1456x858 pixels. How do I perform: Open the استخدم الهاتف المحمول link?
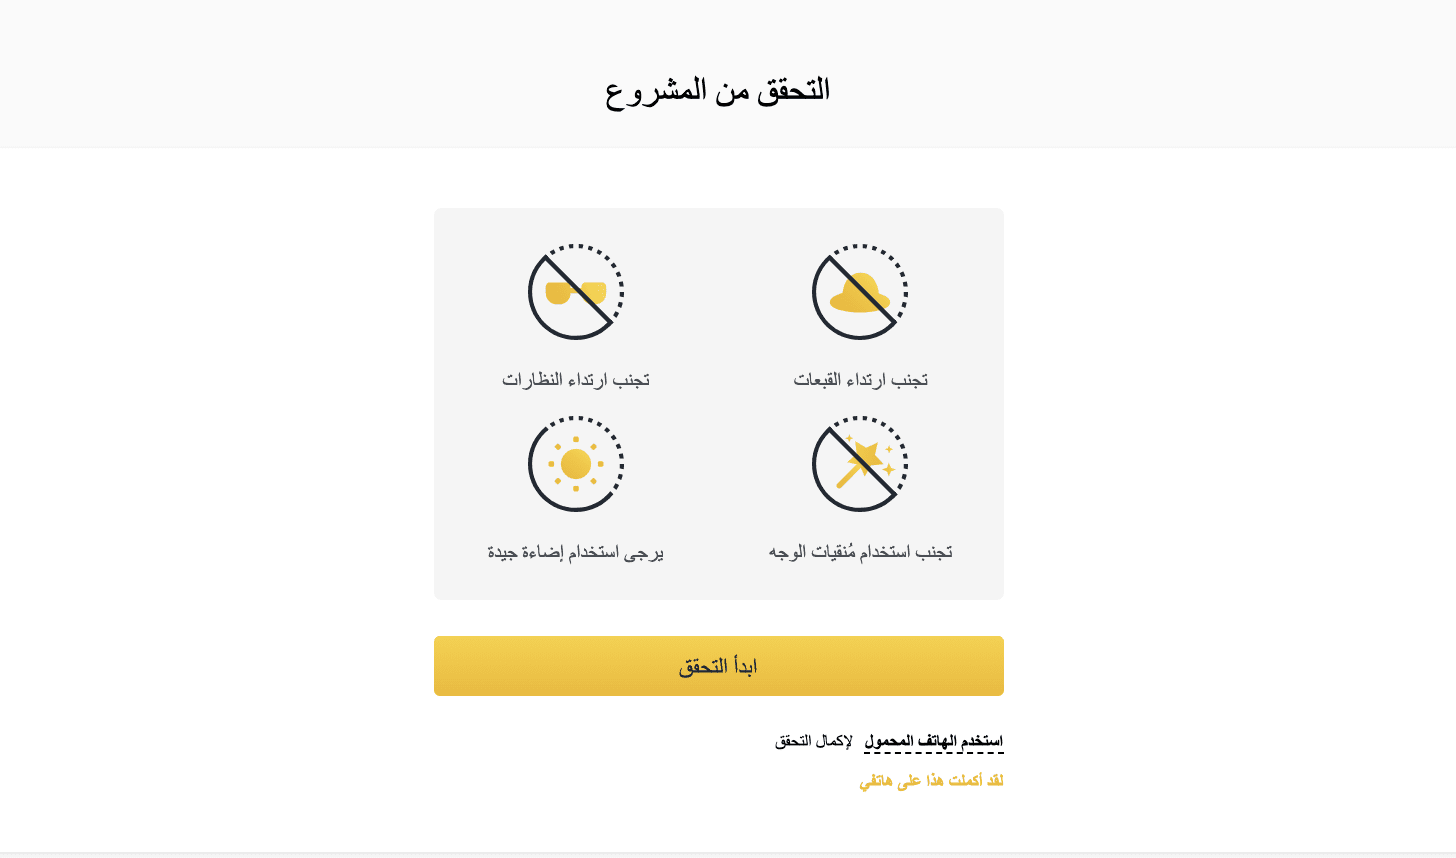[934, 741]
